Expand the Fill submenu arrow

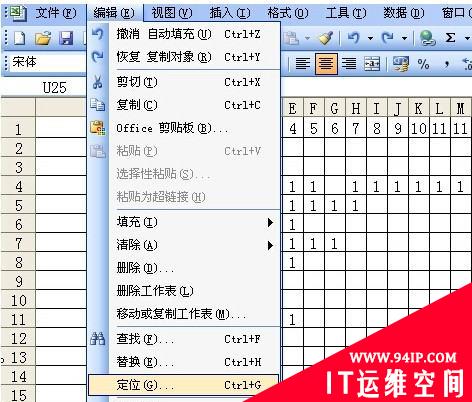(270, 222)
